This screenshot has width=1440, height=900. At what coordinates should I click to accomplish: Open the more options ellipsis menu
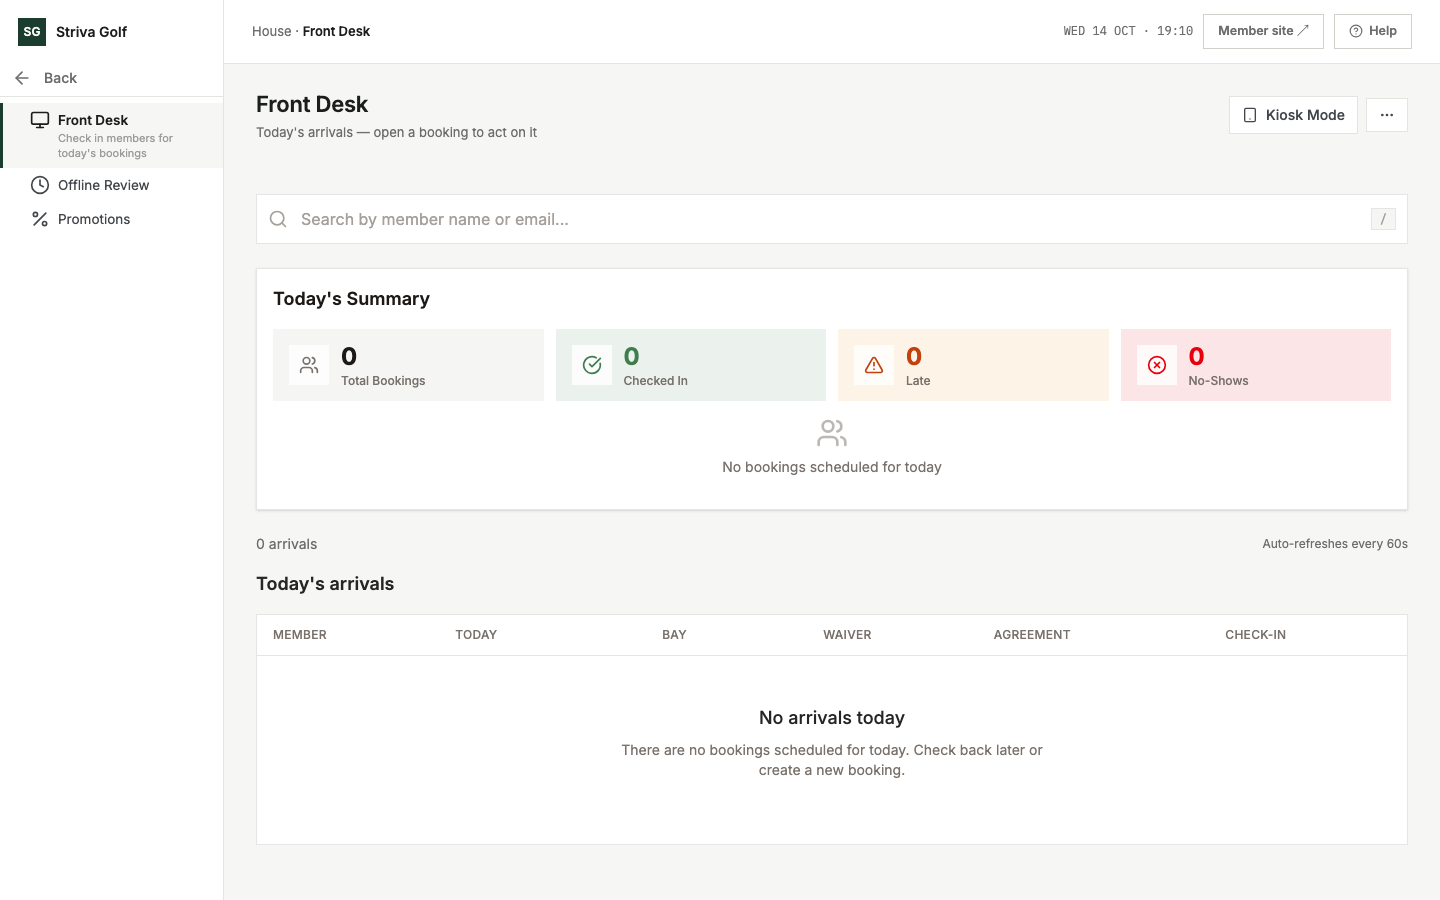coord(1387,115)
